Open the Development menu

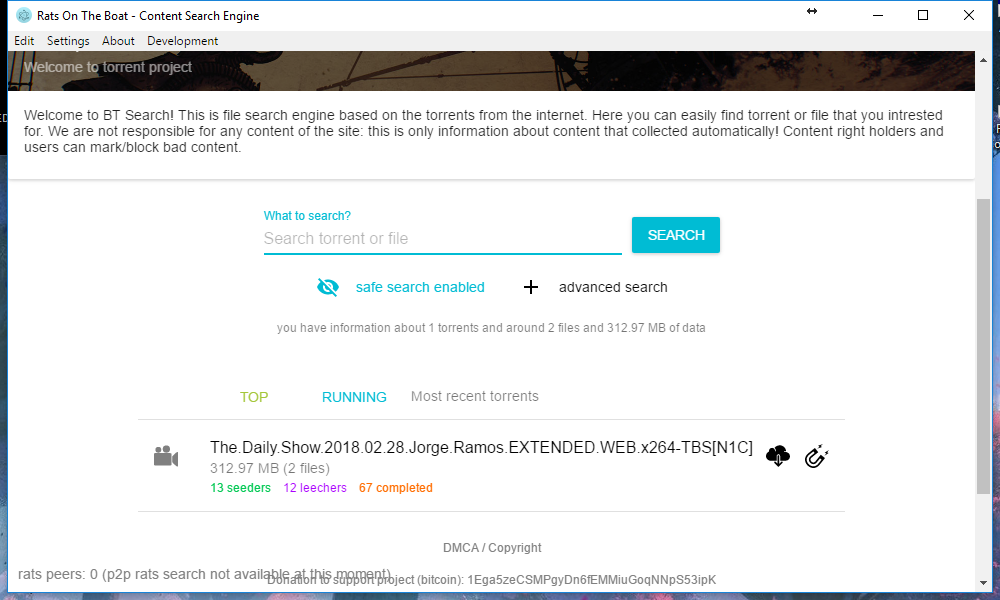click(x=182, y=41)
